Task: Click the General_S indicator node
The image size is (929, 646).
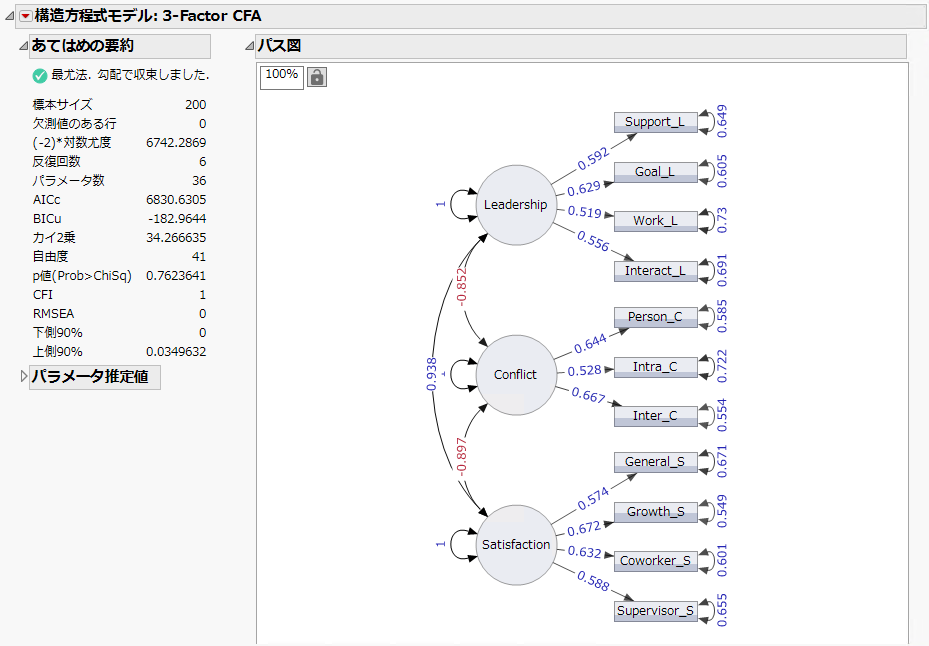Action: pos(655,462)
